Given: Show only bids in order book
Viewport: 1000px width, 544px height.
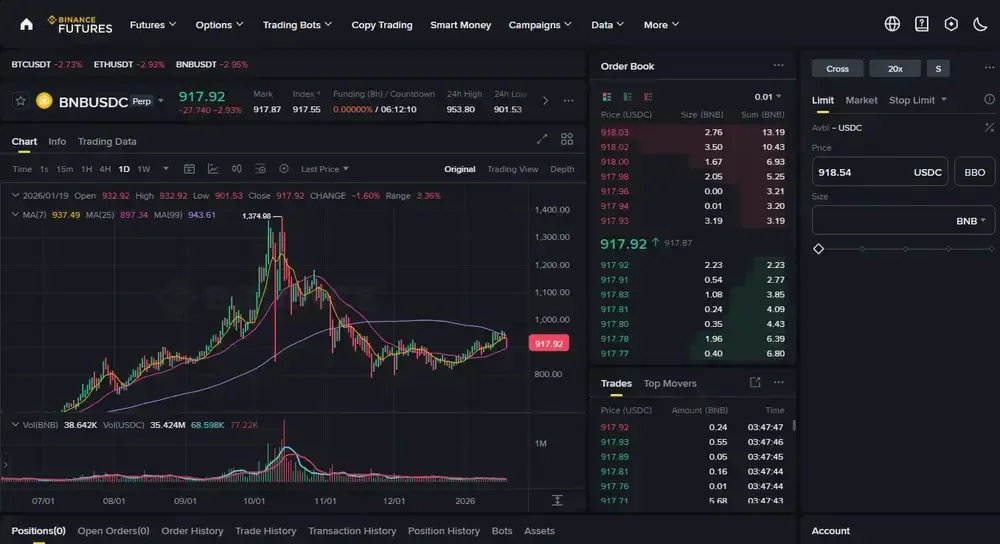Looking at the screenshot, I should (x=628, y=97).
